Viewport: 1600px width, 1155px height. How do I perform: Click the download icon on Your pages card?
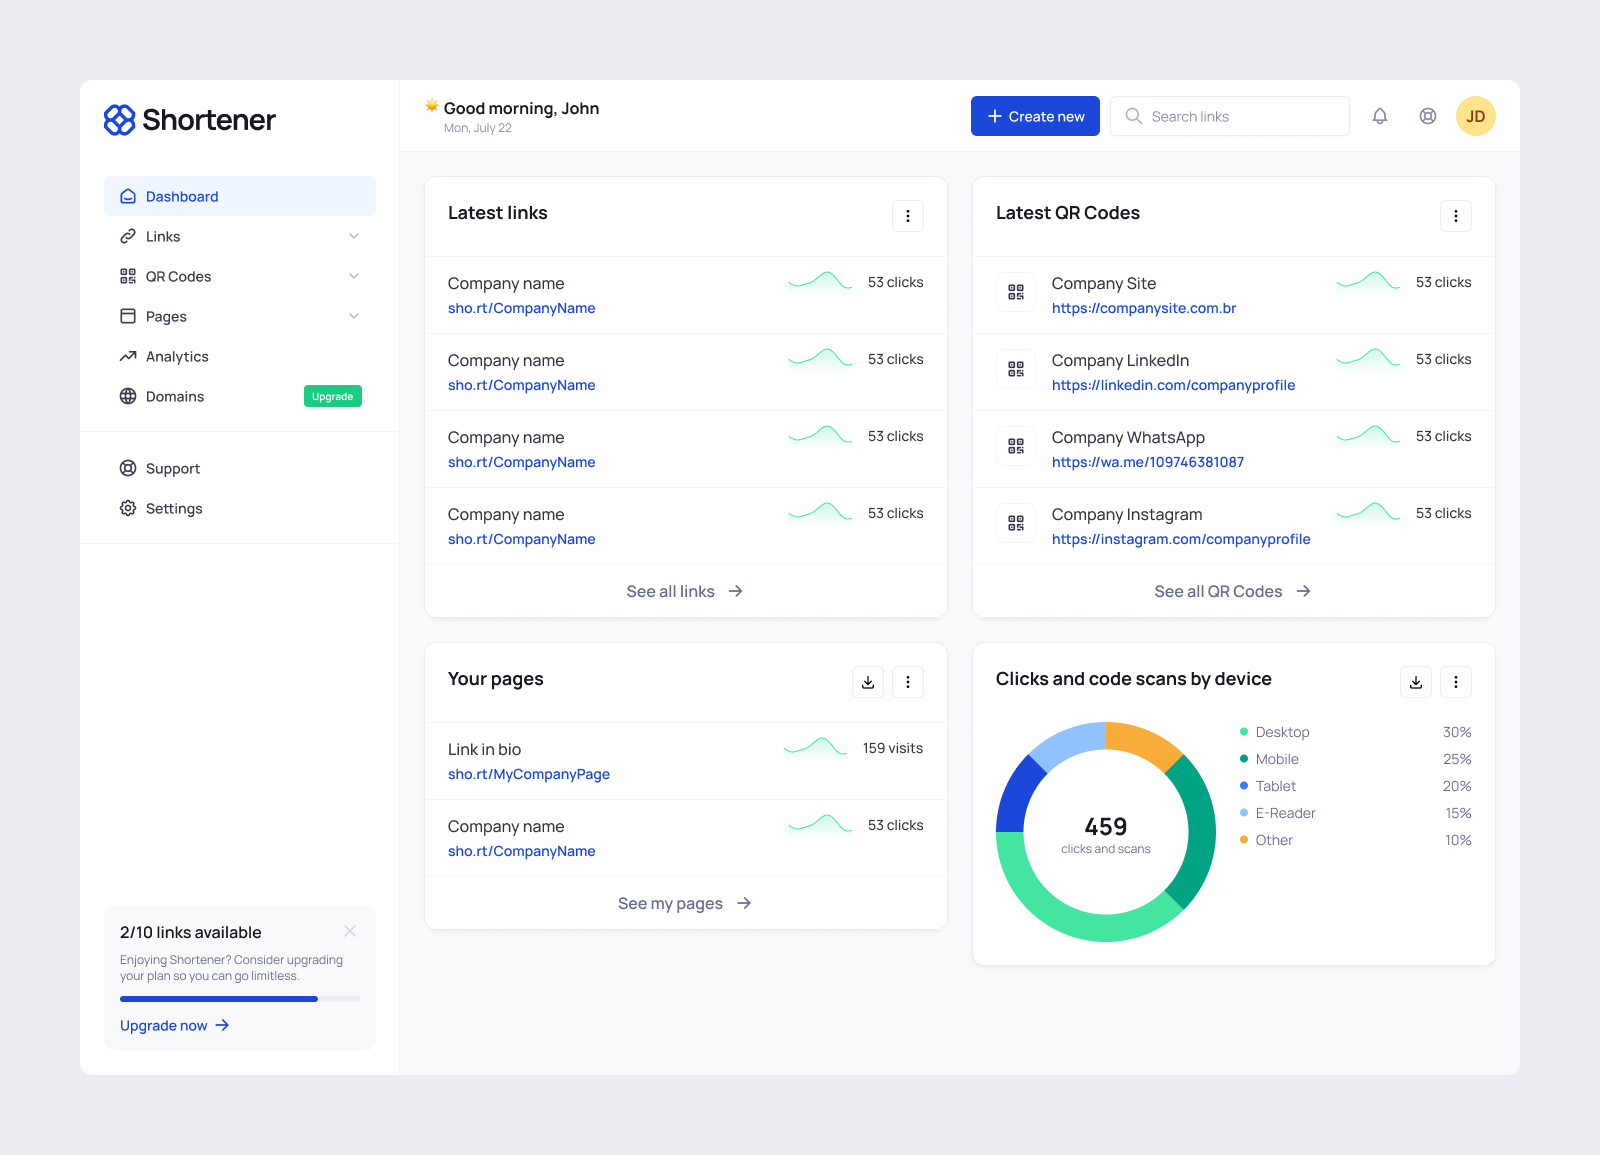[867, 681]
